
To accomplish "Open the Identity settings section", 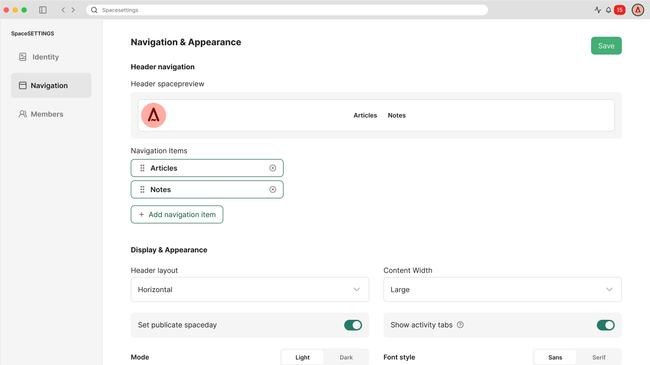I will click(51, 57).
